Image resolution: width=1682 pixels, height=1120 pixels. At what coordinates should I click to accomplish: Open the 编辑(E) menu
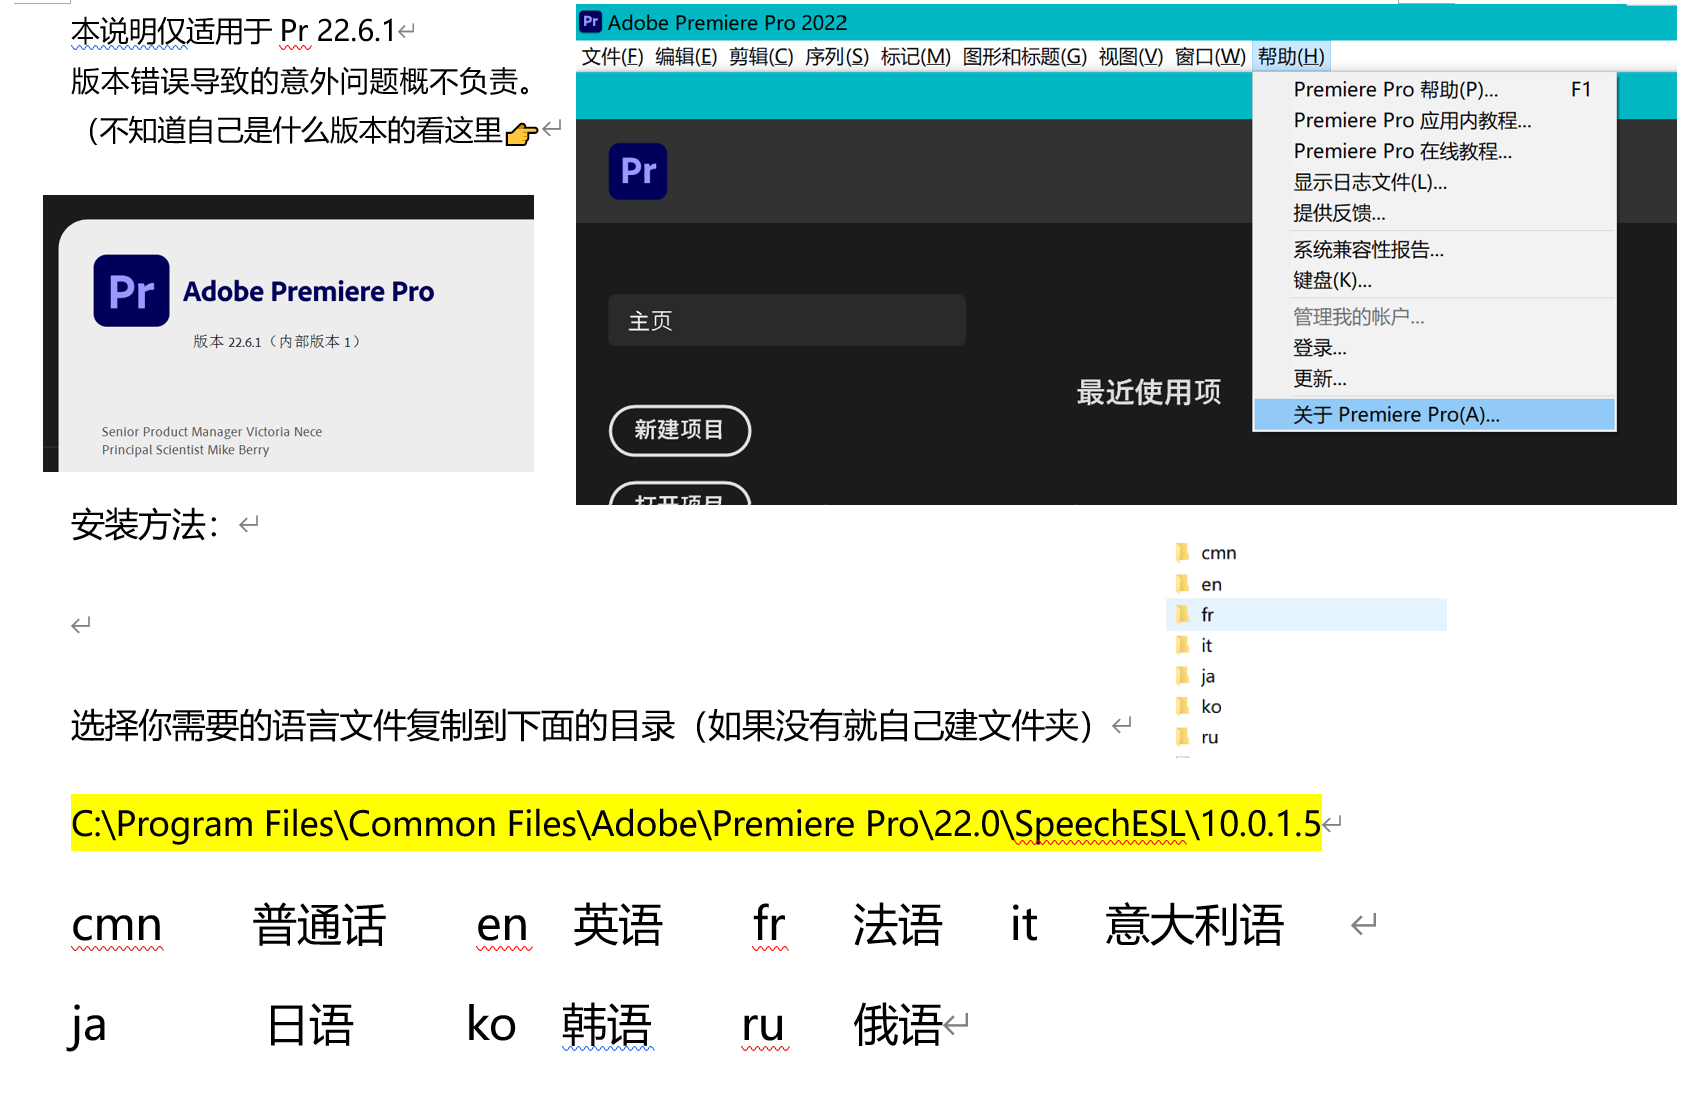(686, 57)
